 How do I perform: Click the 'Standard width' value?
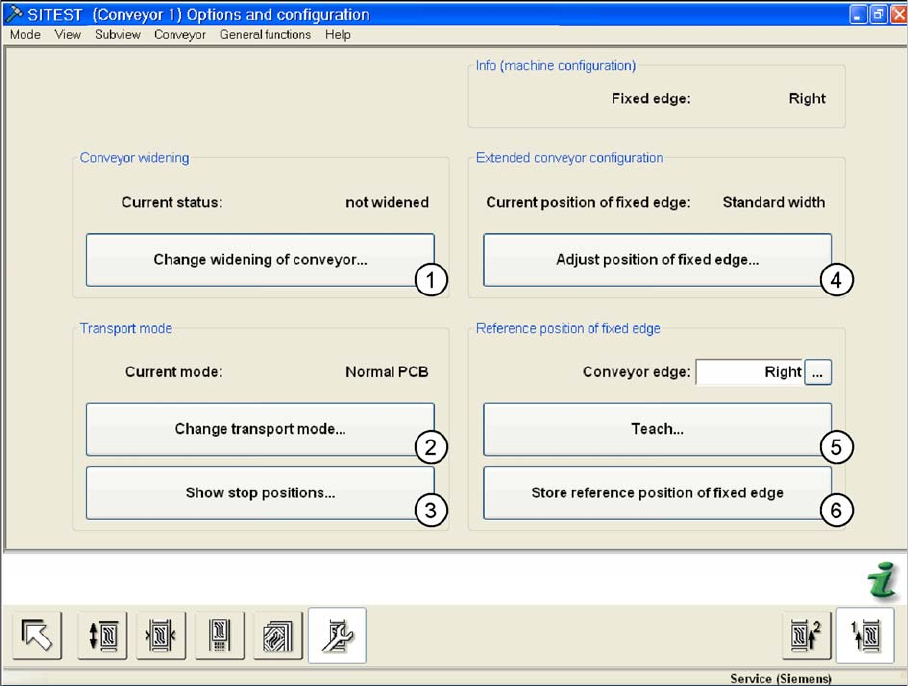(774, 203)
